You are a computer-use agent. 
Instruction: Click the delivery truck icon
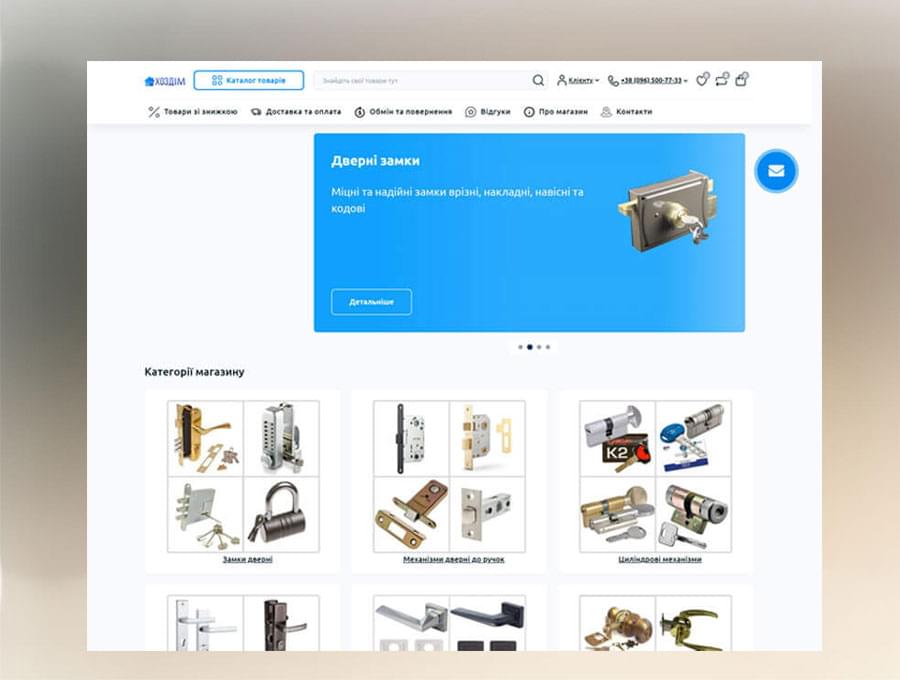click(x=256, y=112)
